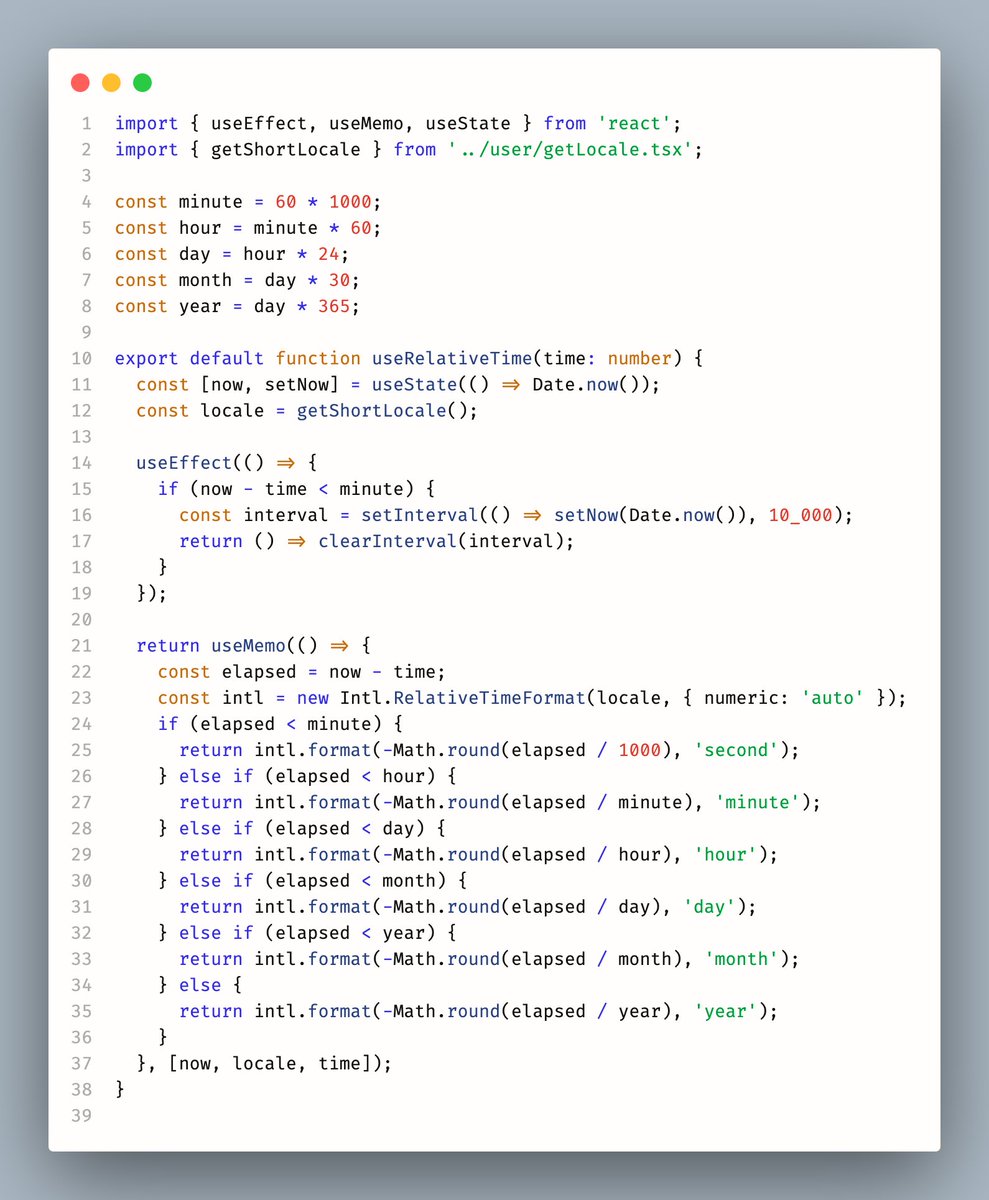Viewport: 989px width, 1200px height.
Task: Click the '../user/getLocale.tsx' path string
Action: [570, 150]
